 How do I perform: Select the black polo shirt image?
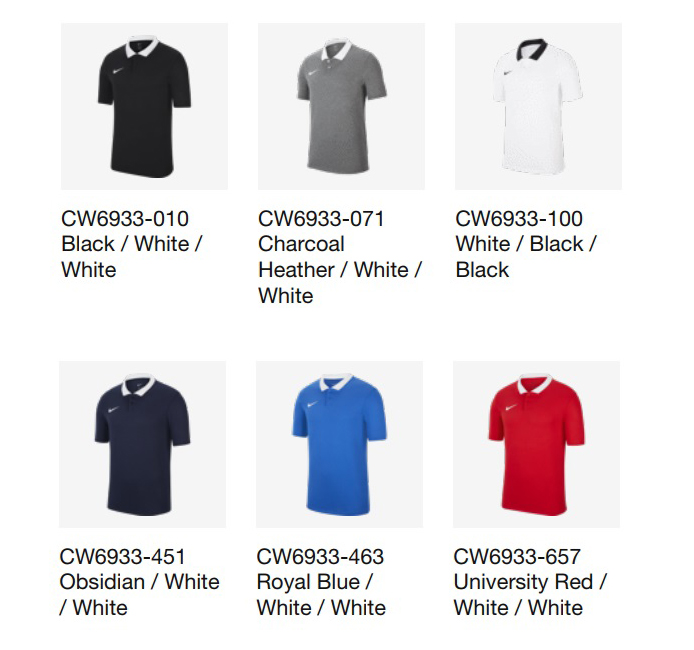click(144, 107)
